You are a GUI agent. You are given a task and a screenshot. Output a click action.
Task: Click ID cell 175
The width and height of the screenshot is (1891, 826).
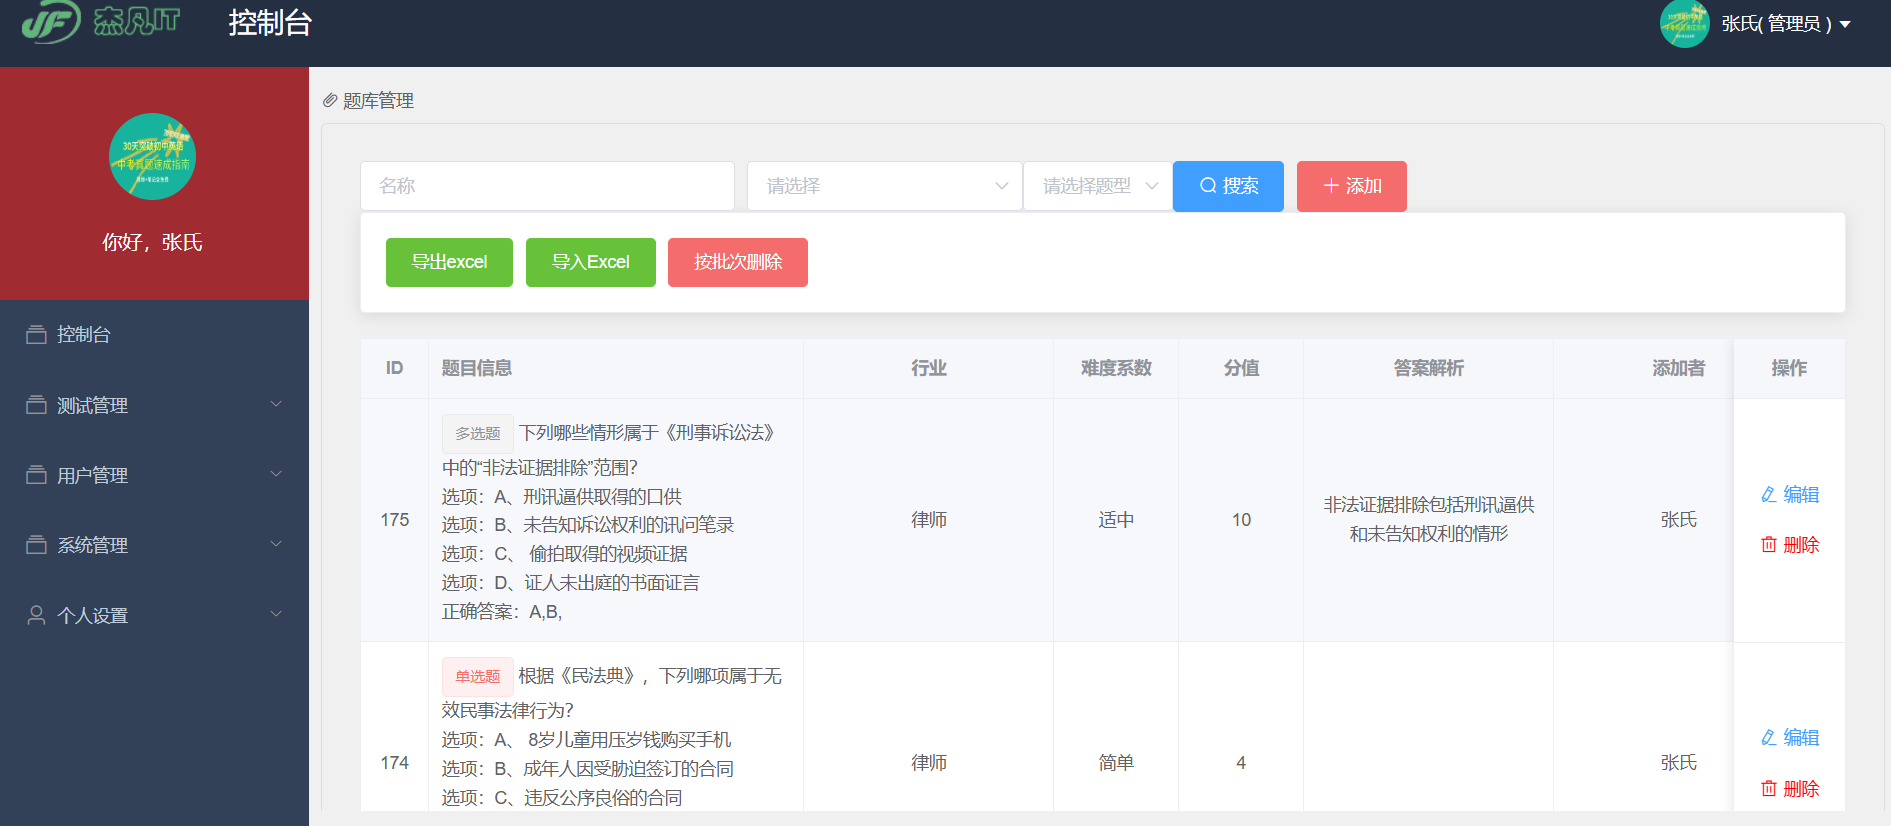(x=395, y=520)
